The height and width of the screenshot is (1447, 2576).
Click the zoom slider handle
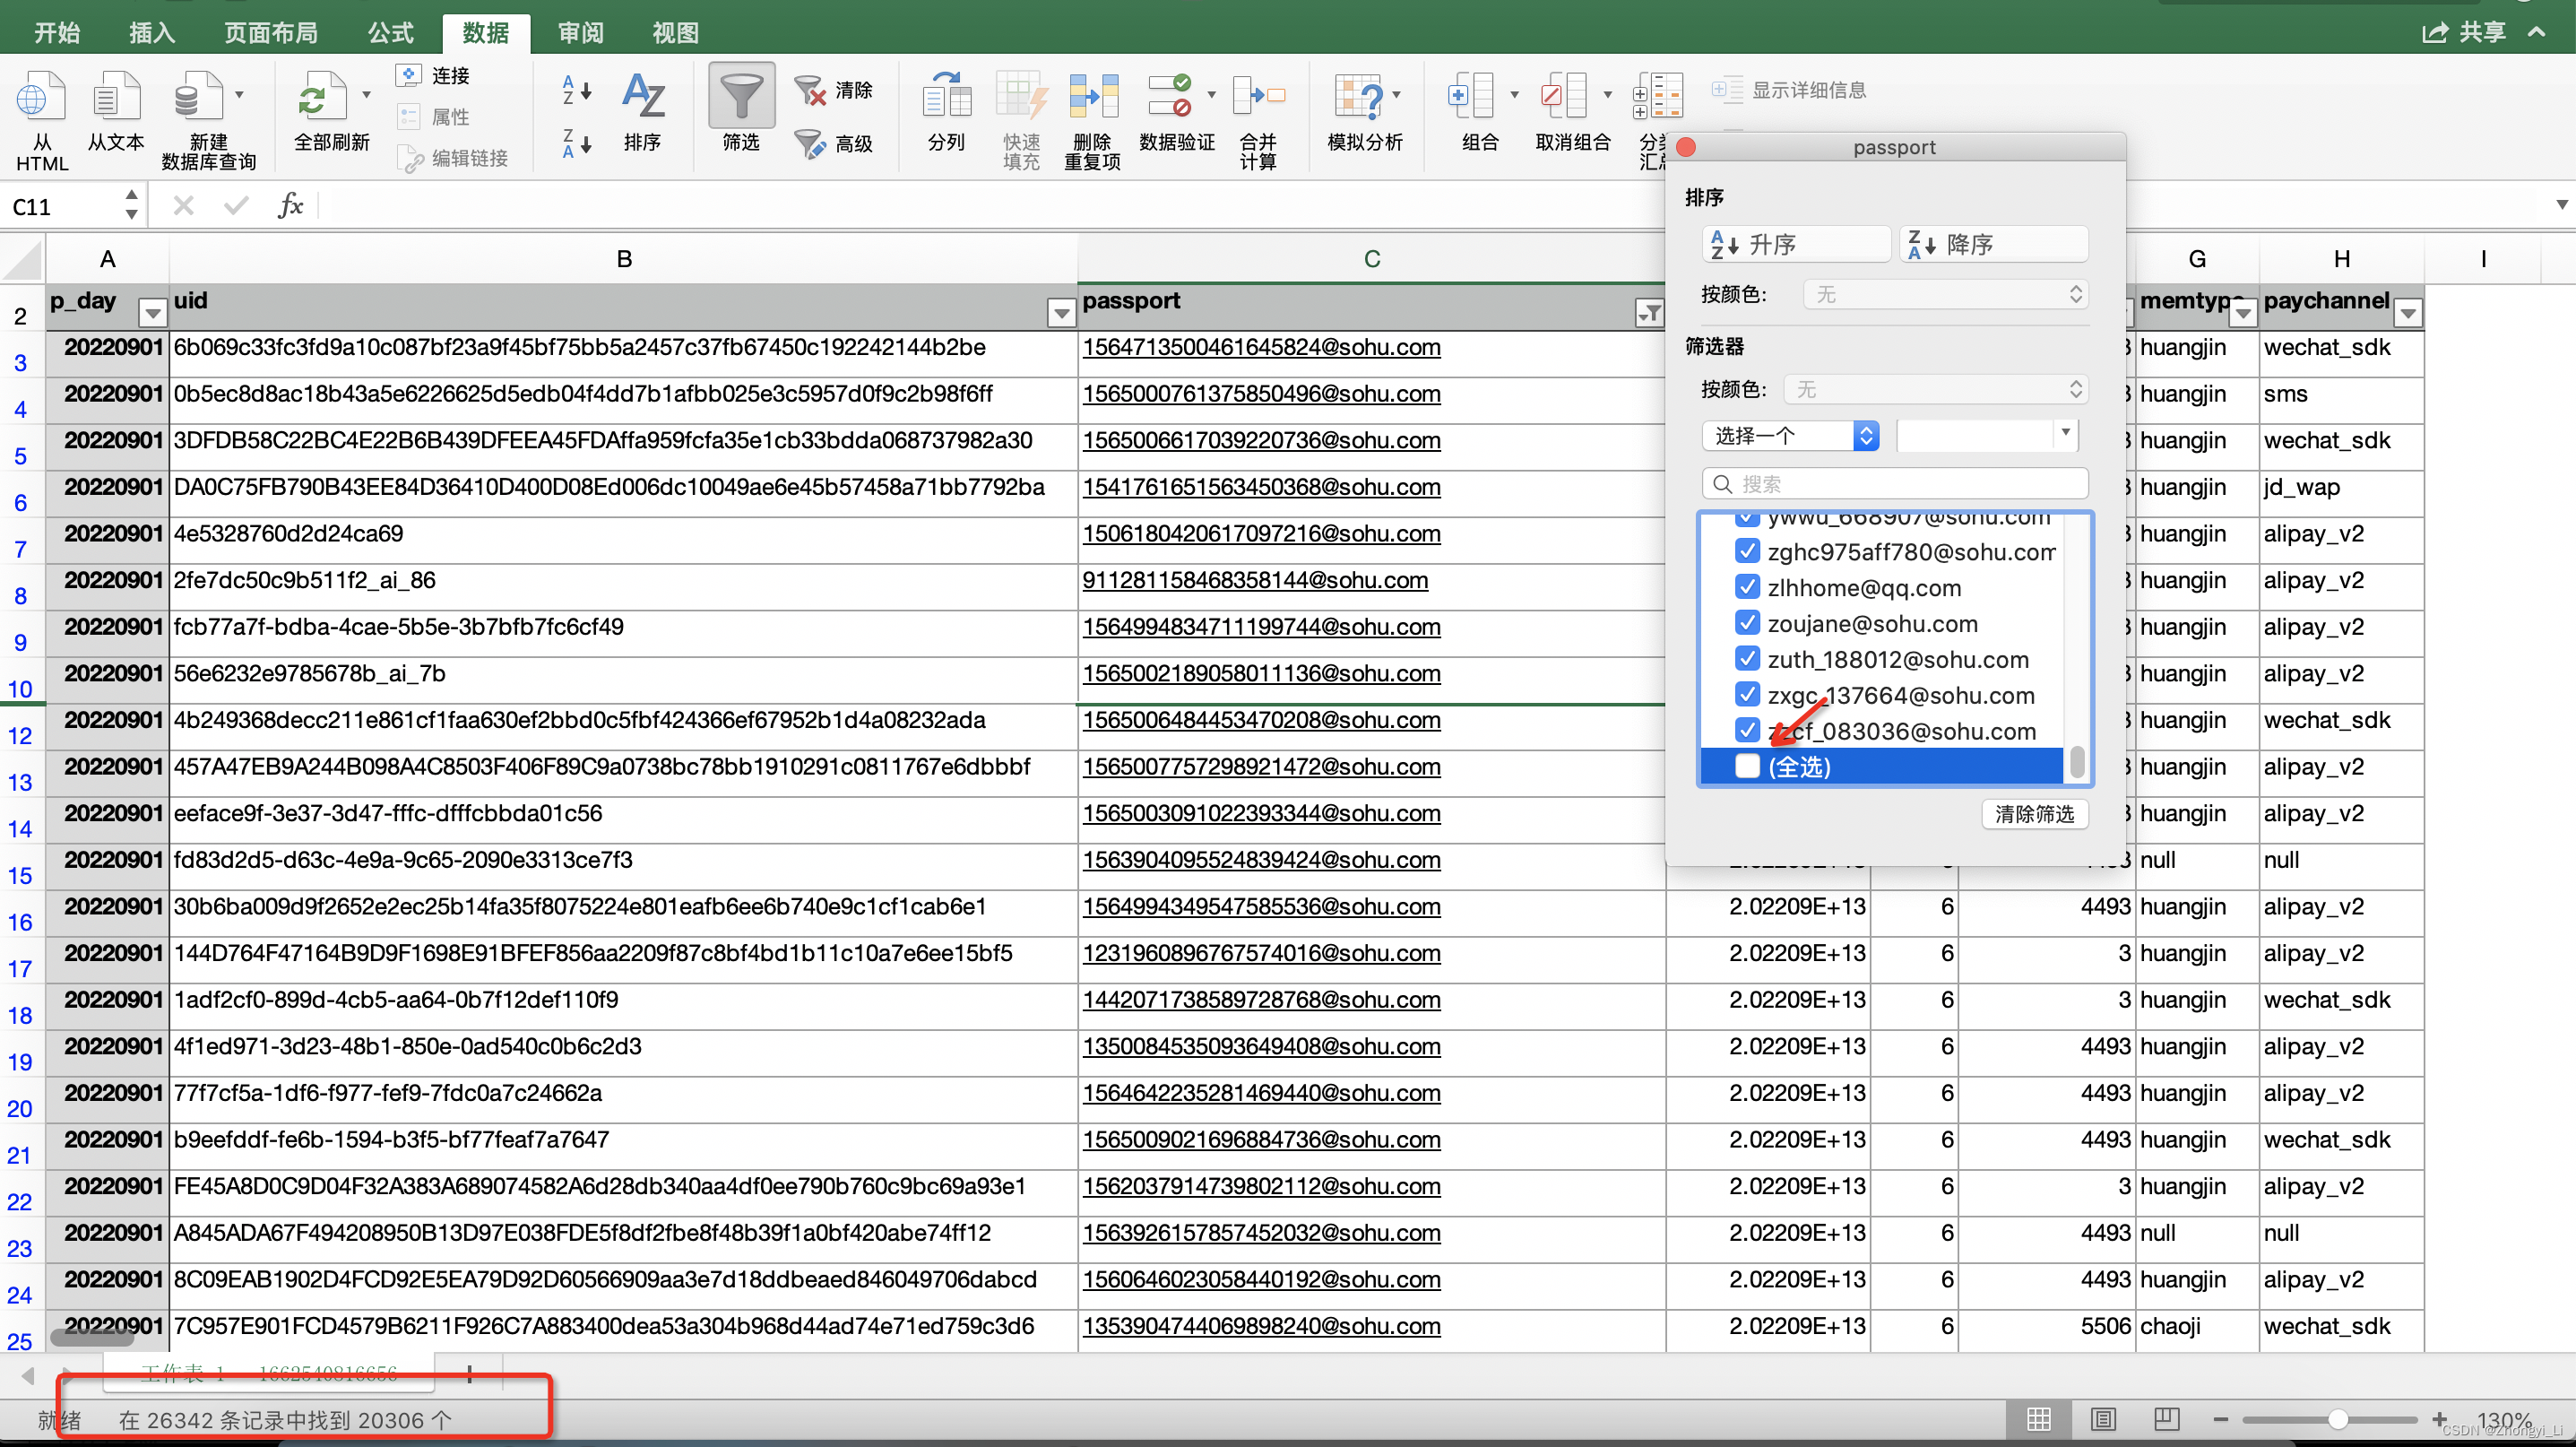point(2337,1419)
